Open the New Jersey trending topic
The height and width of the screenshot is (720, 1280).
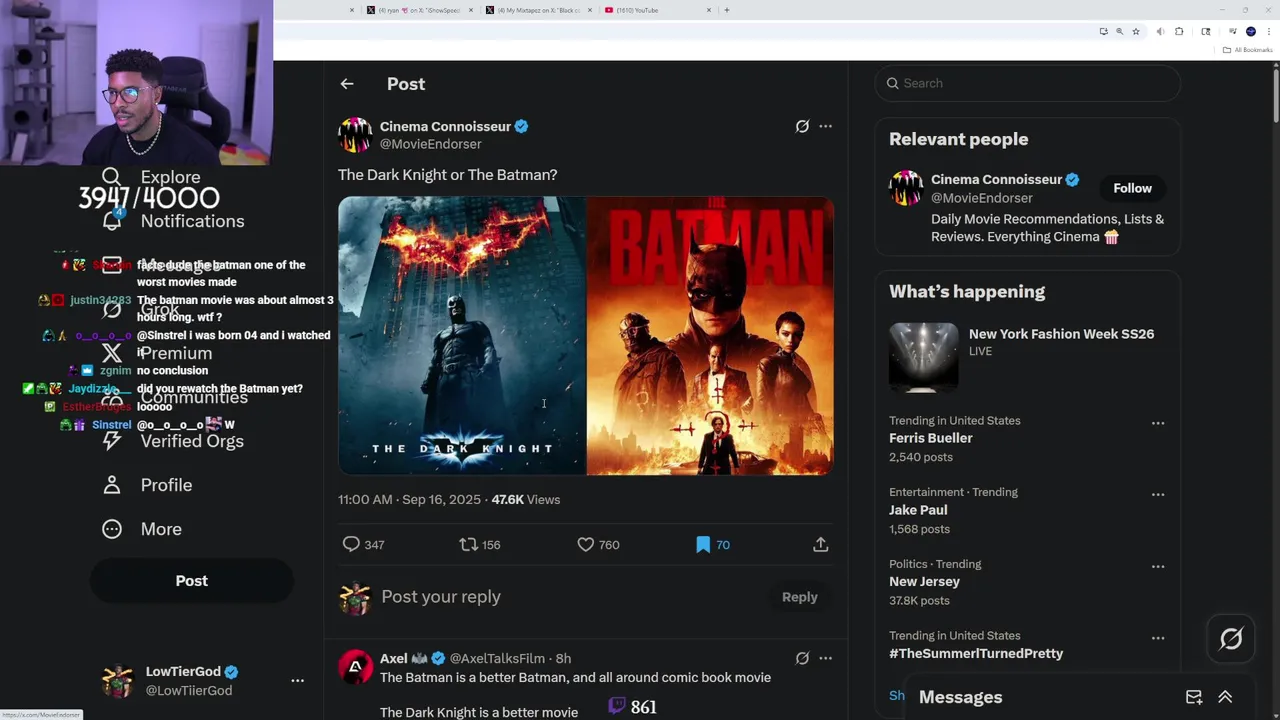(x=924, y=581)
